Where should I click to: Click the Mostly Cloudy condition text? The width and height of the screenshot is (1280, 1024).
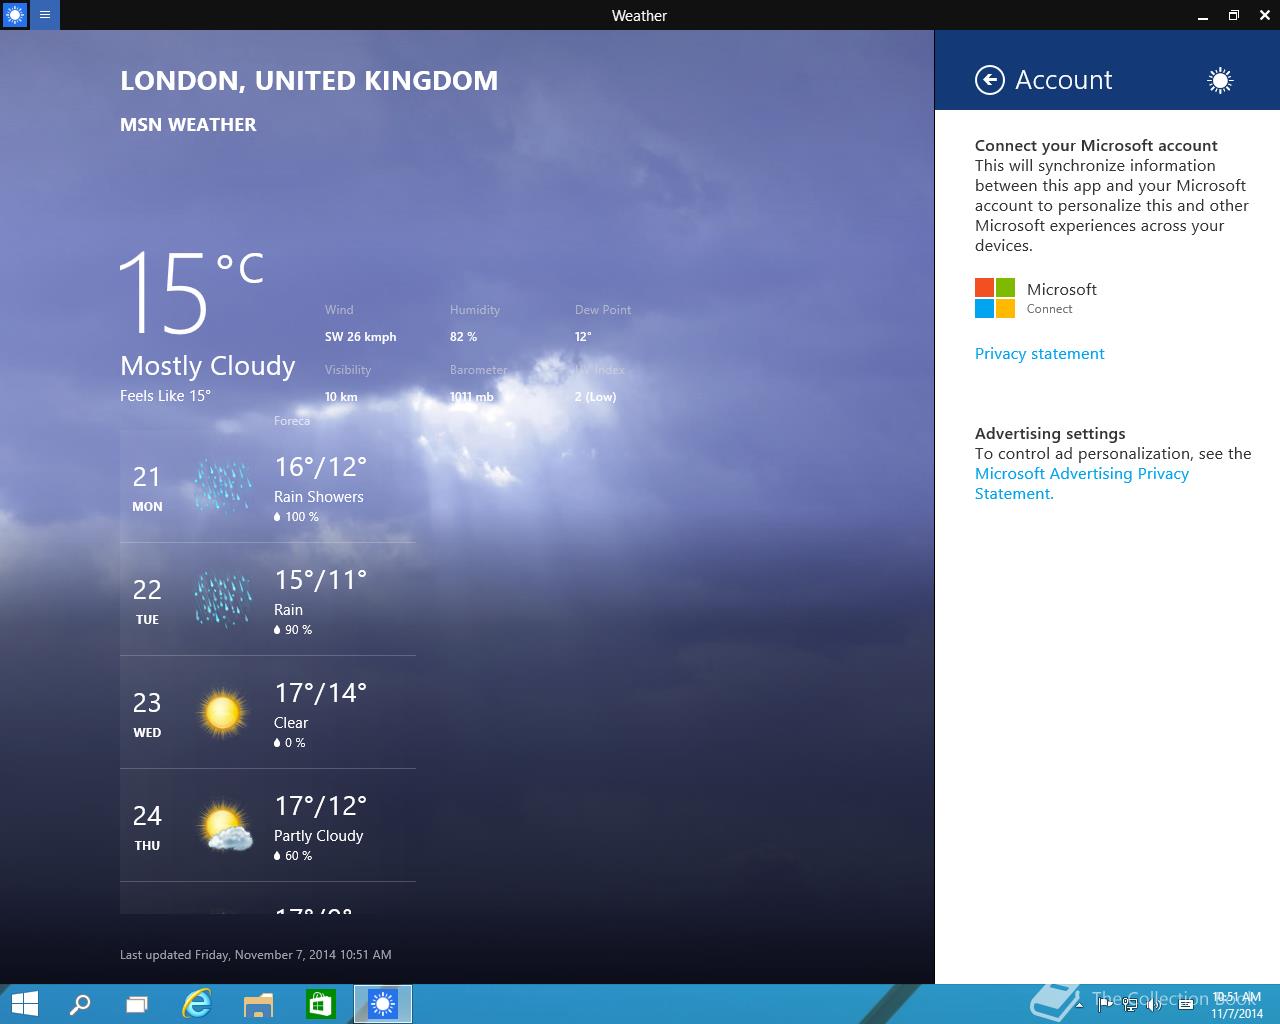208,366
